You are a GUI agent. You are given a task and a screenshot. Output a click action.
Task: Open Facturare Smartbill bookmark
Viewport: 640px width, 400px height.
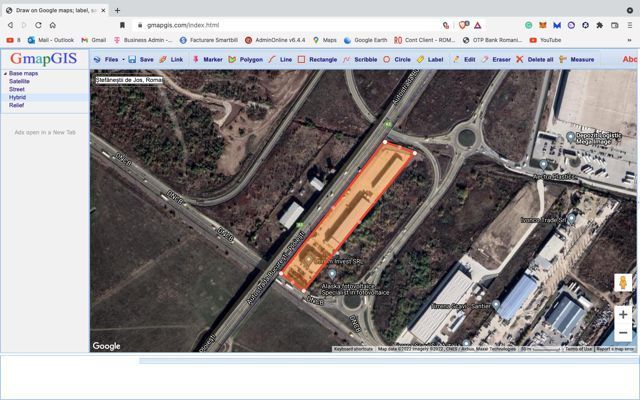(209, 40)
